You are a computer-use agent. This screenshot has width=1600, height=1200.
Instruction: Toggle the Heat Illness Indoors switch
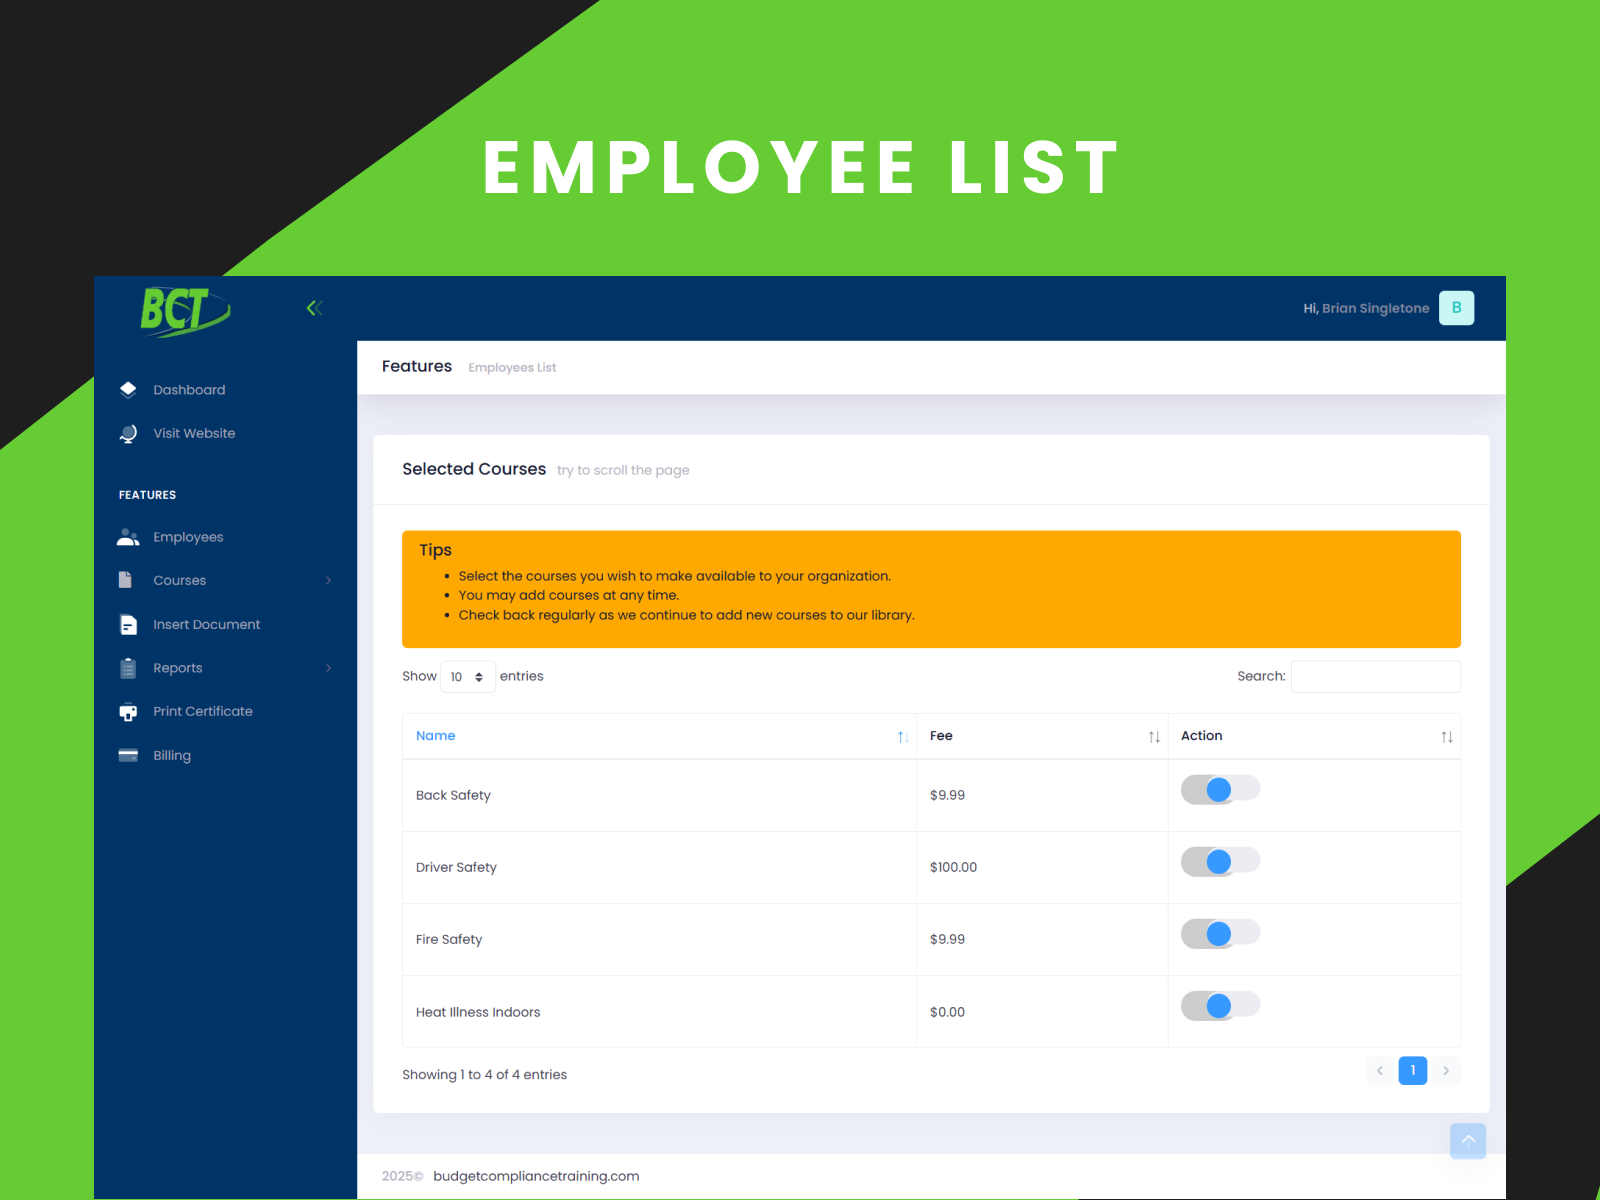[x=1219, y=1006]
